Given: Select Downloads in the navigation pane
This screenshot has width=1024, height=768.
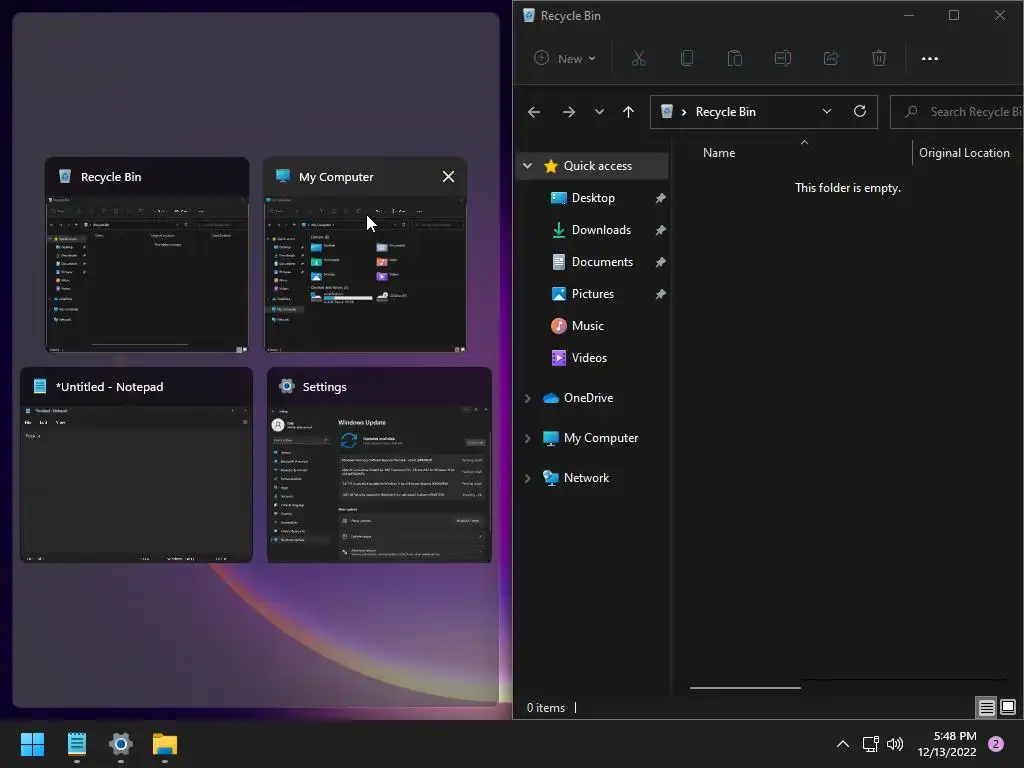Looking at the screenshot, I should [601, 230].
